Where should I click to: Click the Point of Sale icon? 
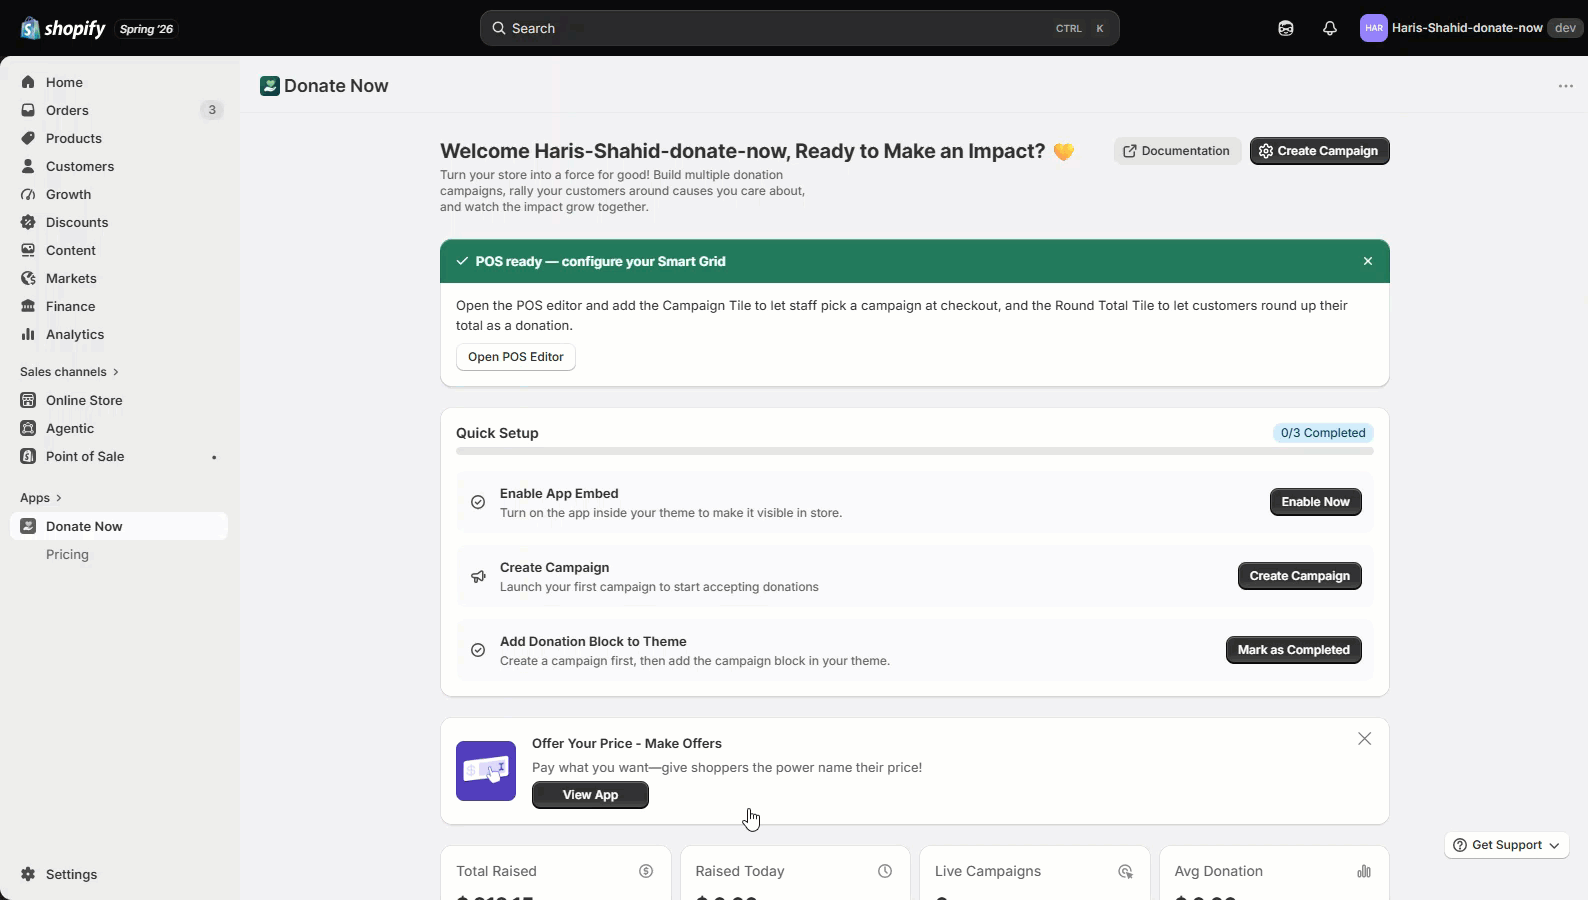[28, 456]
